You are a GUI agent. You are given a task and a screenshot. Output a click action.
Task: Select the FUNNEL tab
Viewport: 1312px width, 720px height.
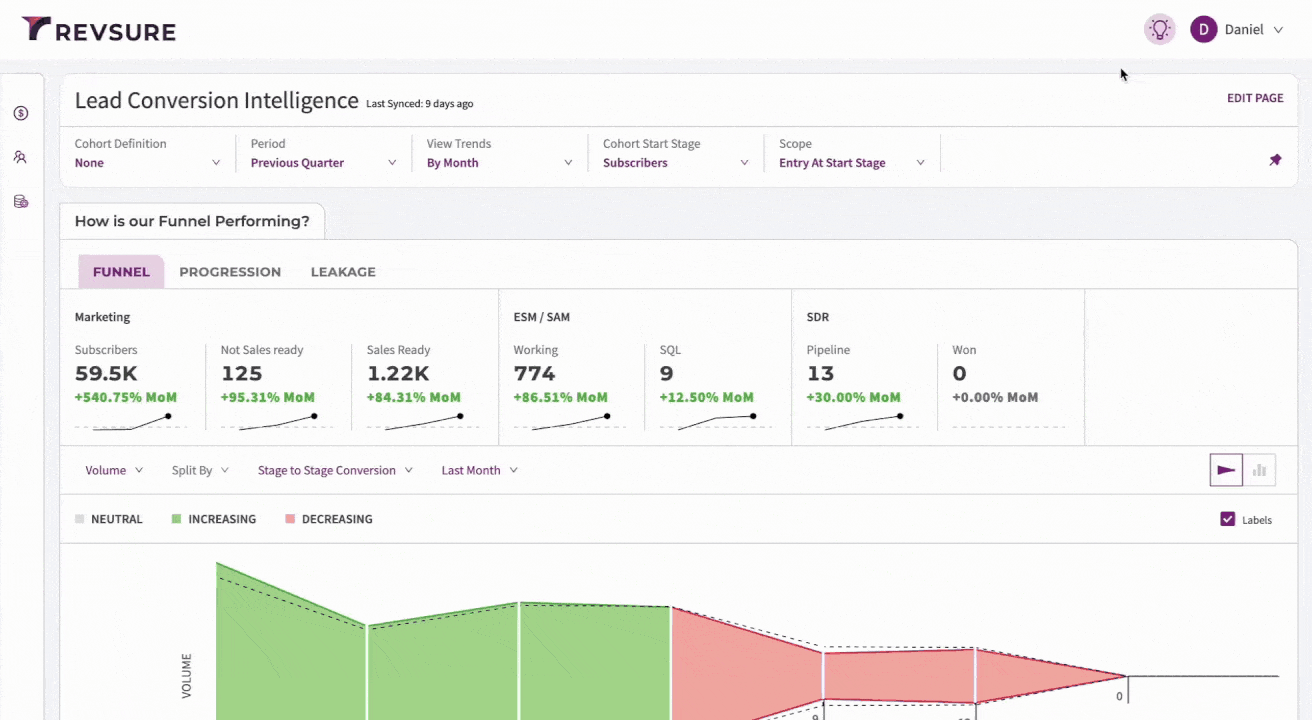(121, 272)
